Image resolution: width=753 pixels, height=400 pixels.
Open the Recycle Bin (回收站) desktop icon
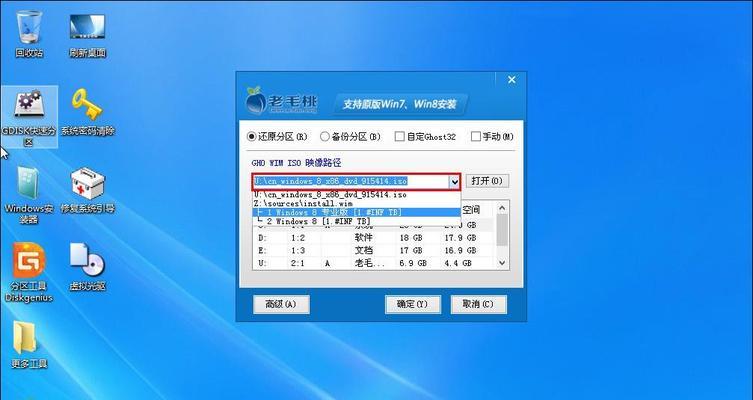[29, 34]
